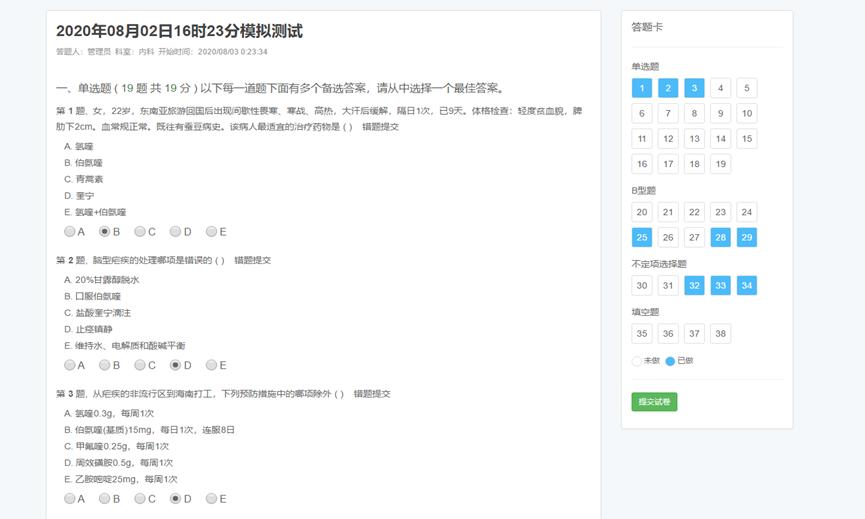Click 错题提交 link beside question 1
This screenshot has width=865, height=519.
pos(380,127)
